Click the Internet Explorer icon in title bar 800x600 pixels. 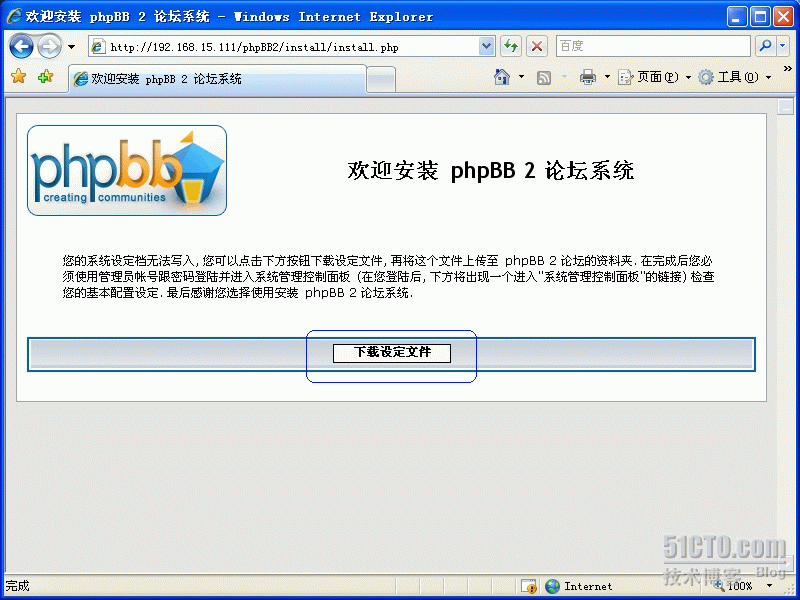(13, 16)
